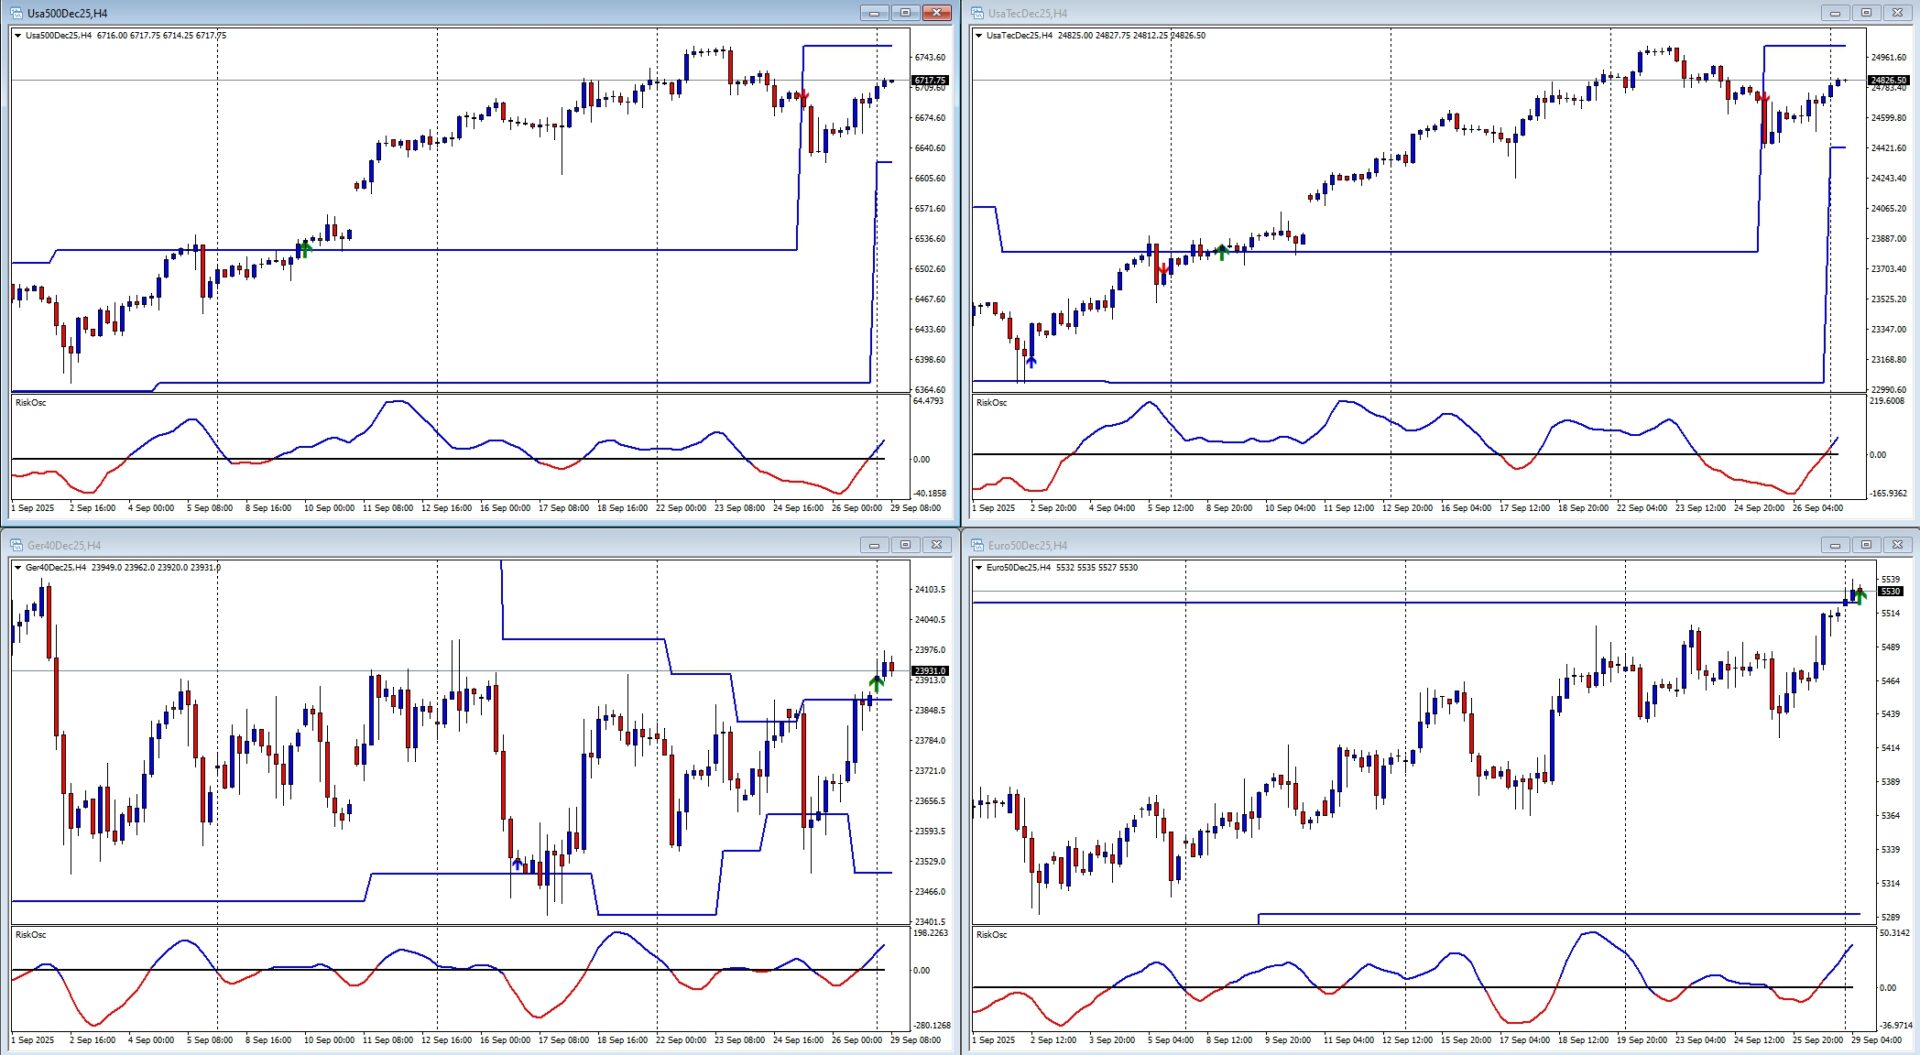This screenshot has height=1055, width=1920.
Task: Click the Ger40Dec25 chart window icon
Action: click(16, 545)
